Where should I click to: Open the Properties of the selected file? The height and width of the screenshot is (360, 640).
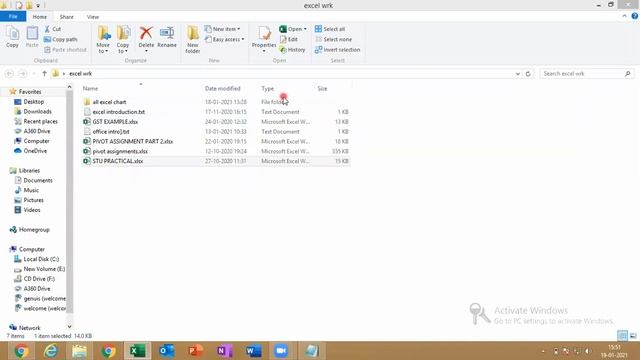(x=264, y=39)
